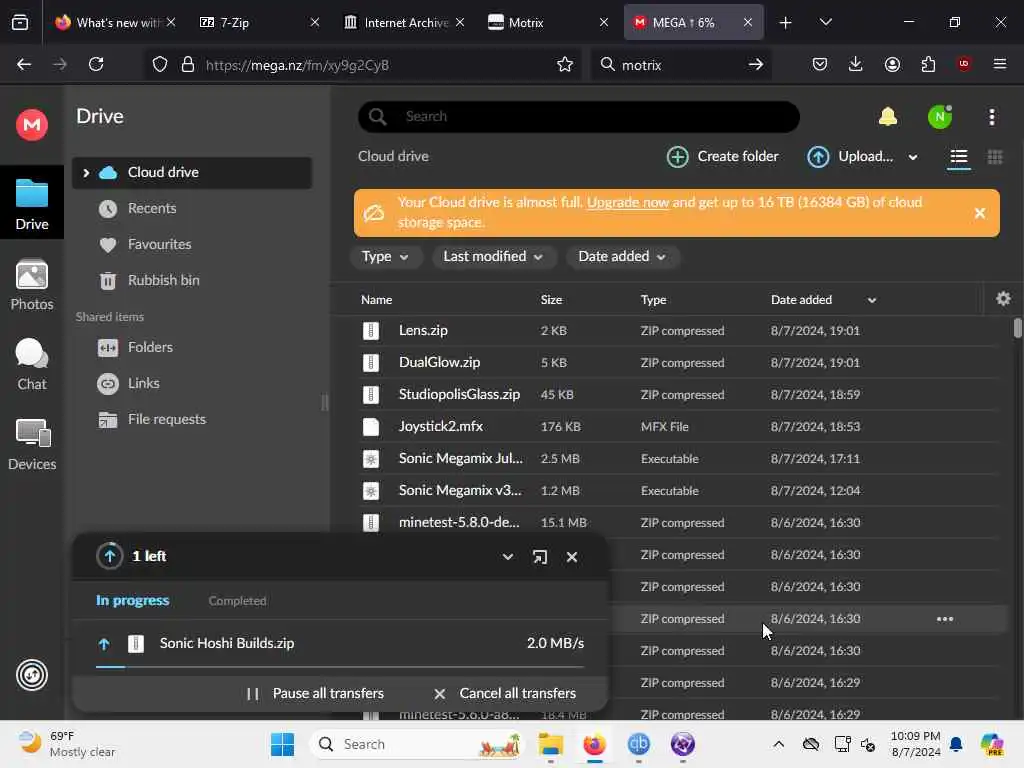Open the Rubbish bin
This screenshot has height=768, width=1024.
pyautogui.click(x=163, y=280)
